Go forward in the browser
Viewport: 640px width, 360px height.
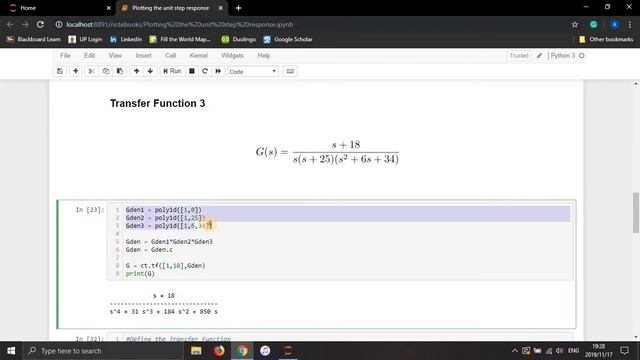point(25,24)
